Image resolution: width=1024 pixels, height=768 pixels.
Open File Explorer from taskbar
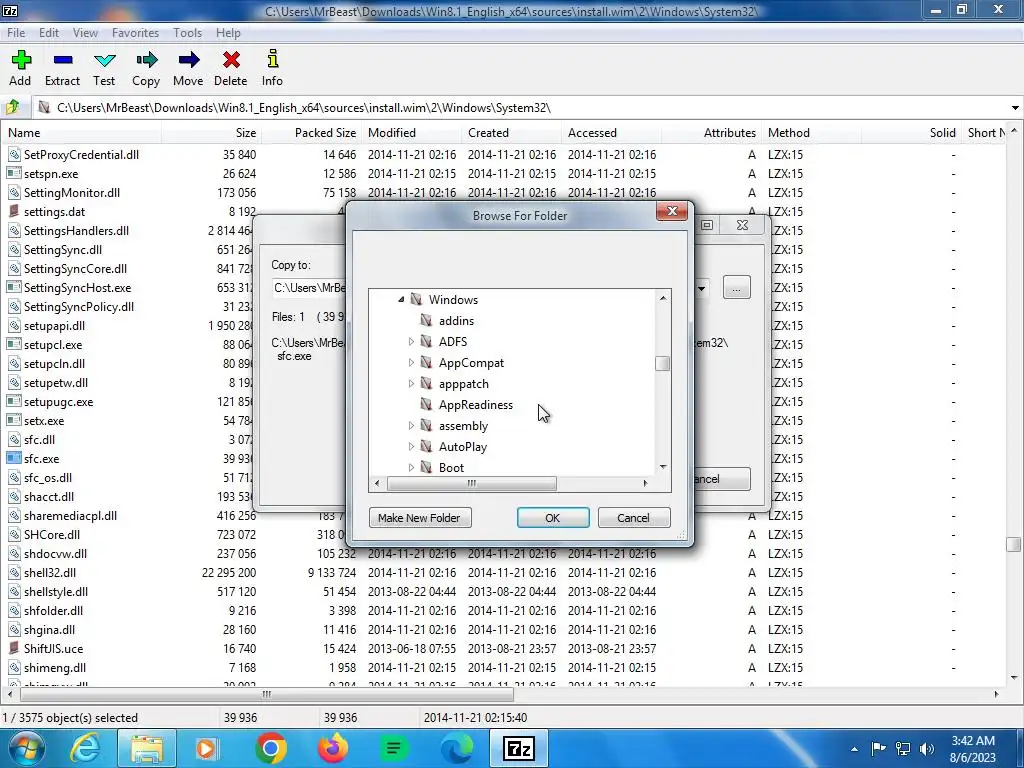point(147,748)
